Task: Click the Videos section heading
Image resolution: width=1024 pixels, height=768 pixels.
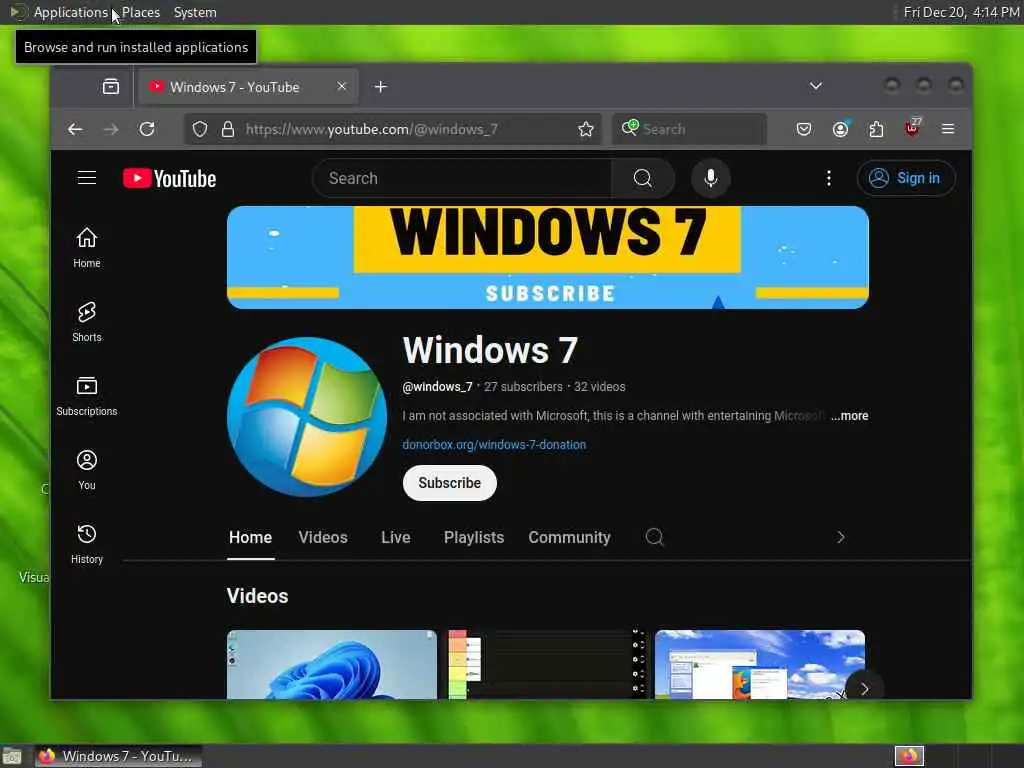Action: click(x=257, y=596)
